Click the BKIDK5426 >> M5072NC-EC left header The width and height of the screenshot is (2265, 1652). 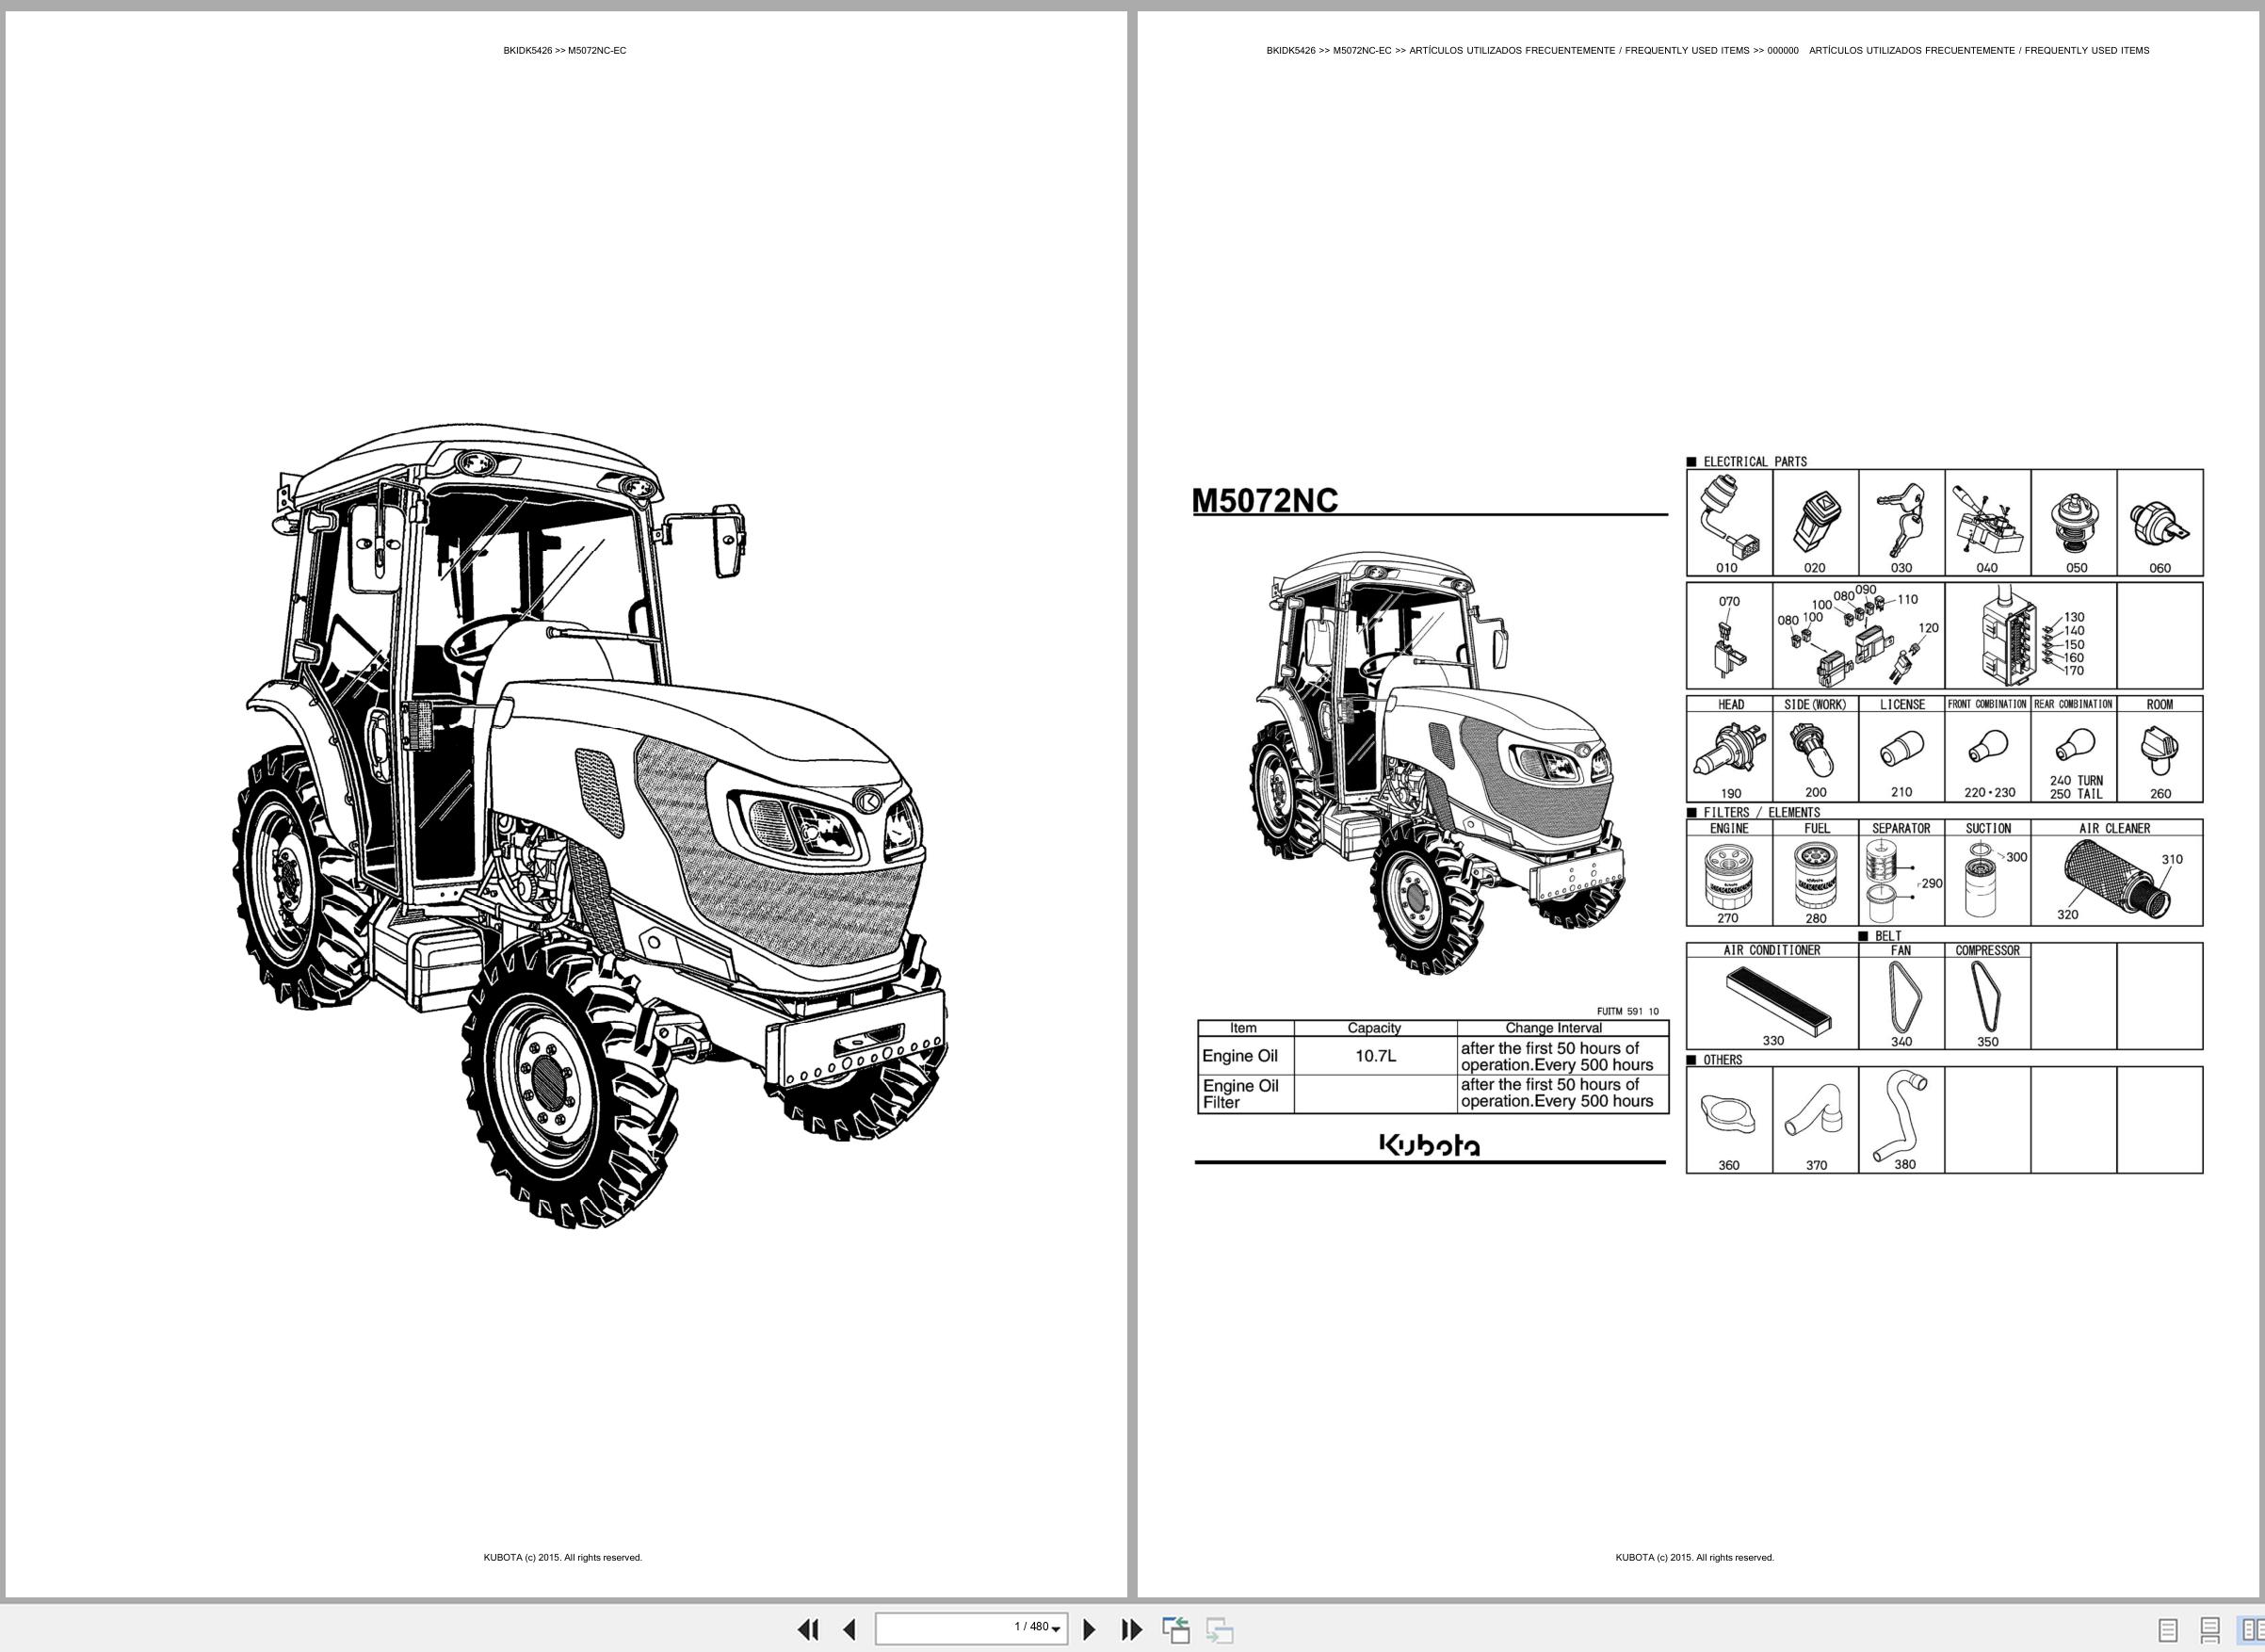(x=565, y=51)
